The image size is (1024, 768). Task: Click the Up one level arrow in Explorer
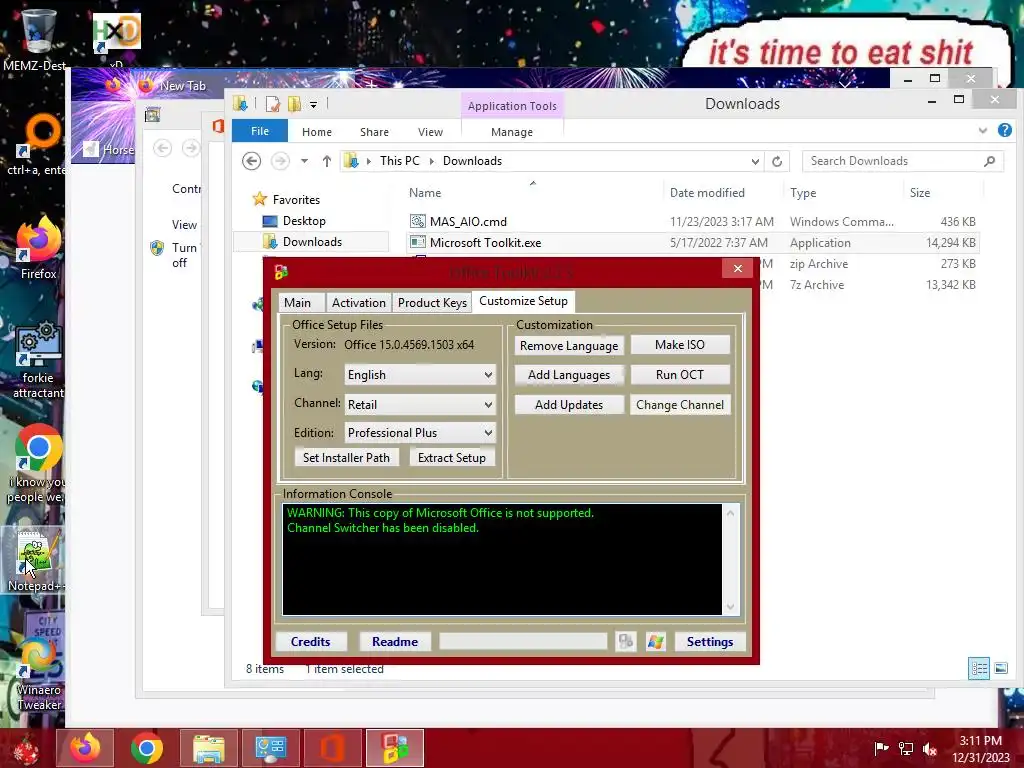point(327,161)
